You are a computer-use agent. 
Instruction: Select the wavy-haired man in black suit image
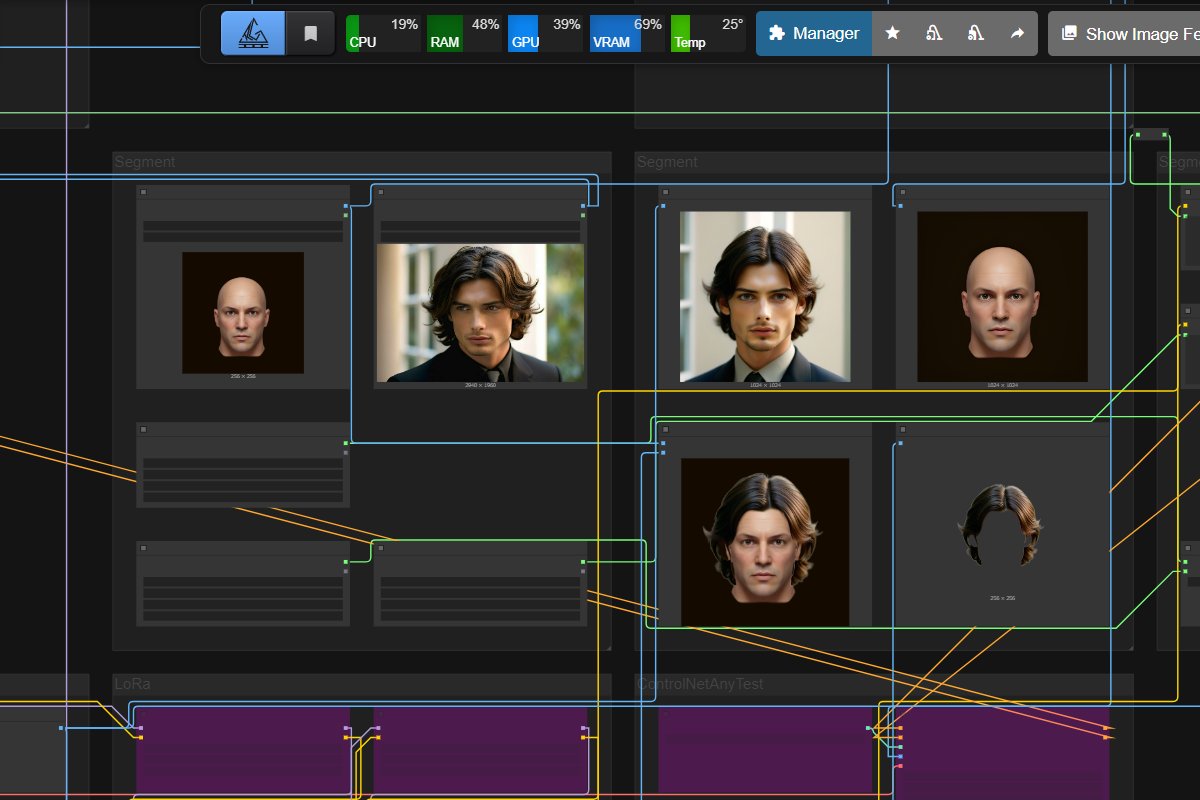[x=480, y=313]
